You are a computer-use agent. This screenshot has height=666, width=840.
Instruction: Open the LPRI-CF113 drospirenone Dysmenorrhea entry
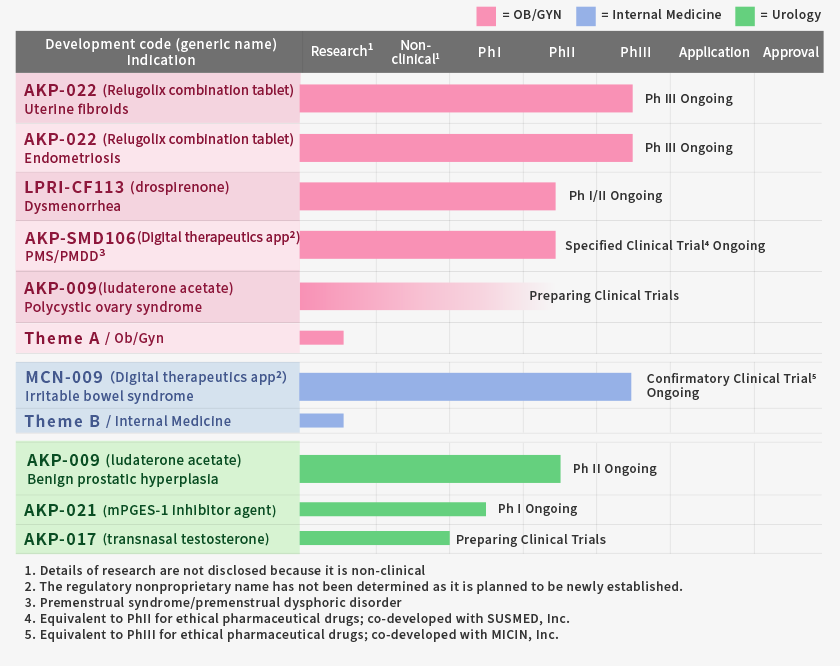(127, 196)
